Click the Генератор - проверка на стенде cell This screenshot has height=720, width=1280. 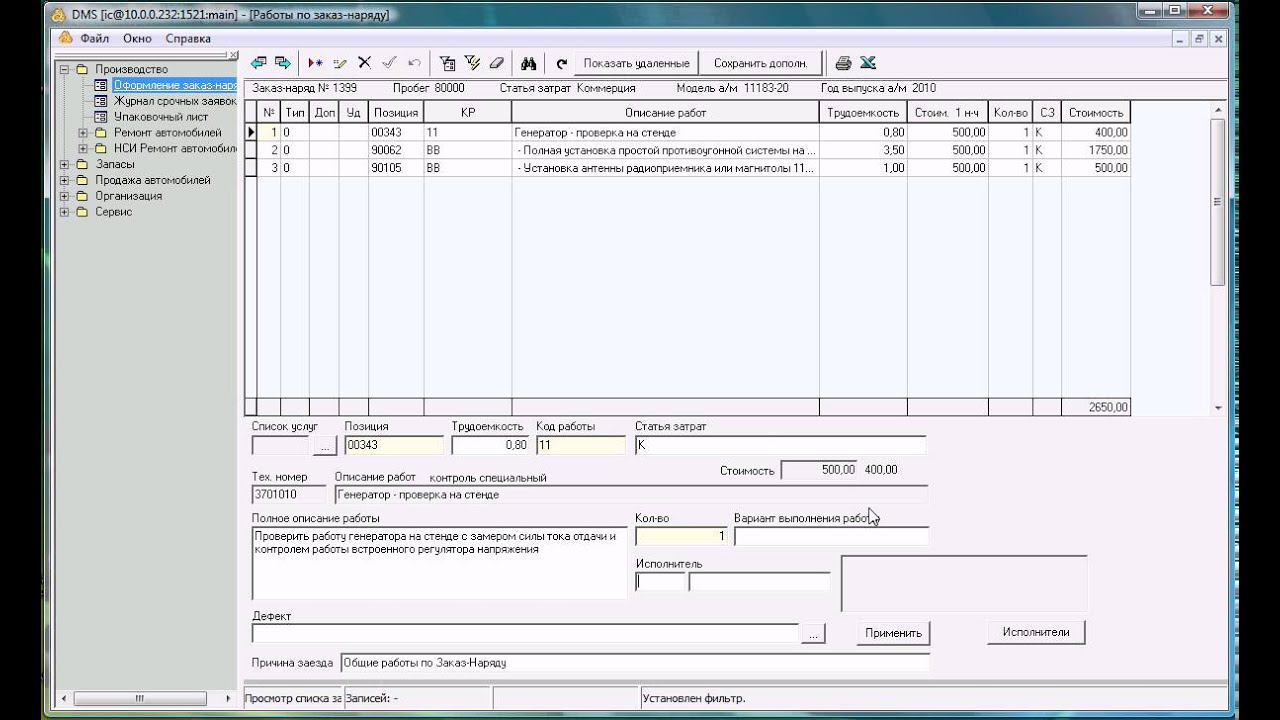[665, 132]
